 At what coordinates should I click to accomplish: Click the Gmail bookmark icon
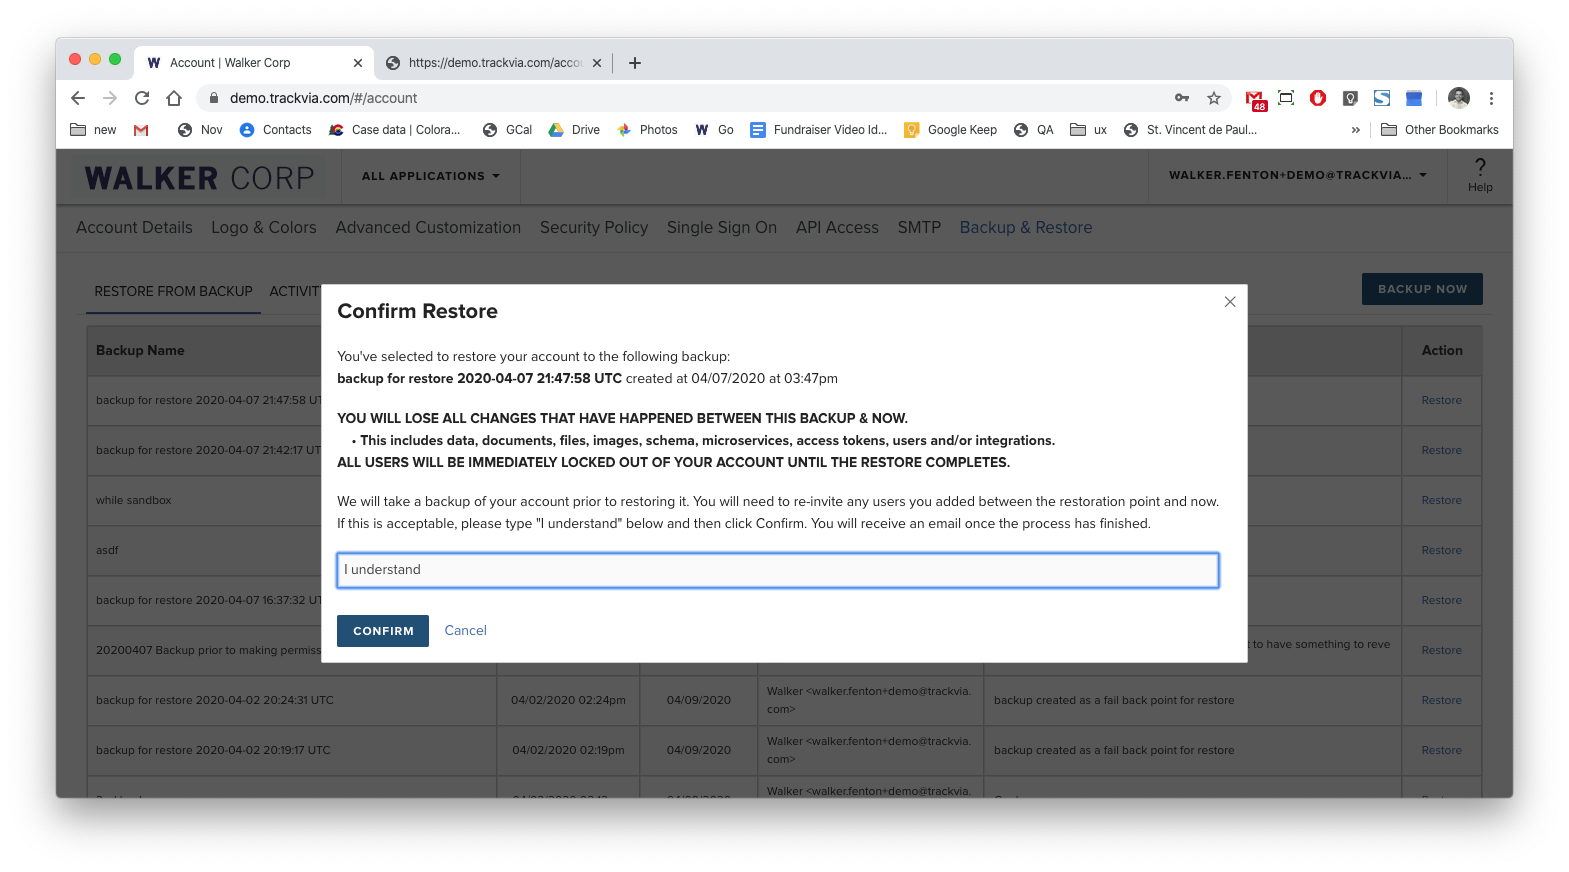pos(141,130)
